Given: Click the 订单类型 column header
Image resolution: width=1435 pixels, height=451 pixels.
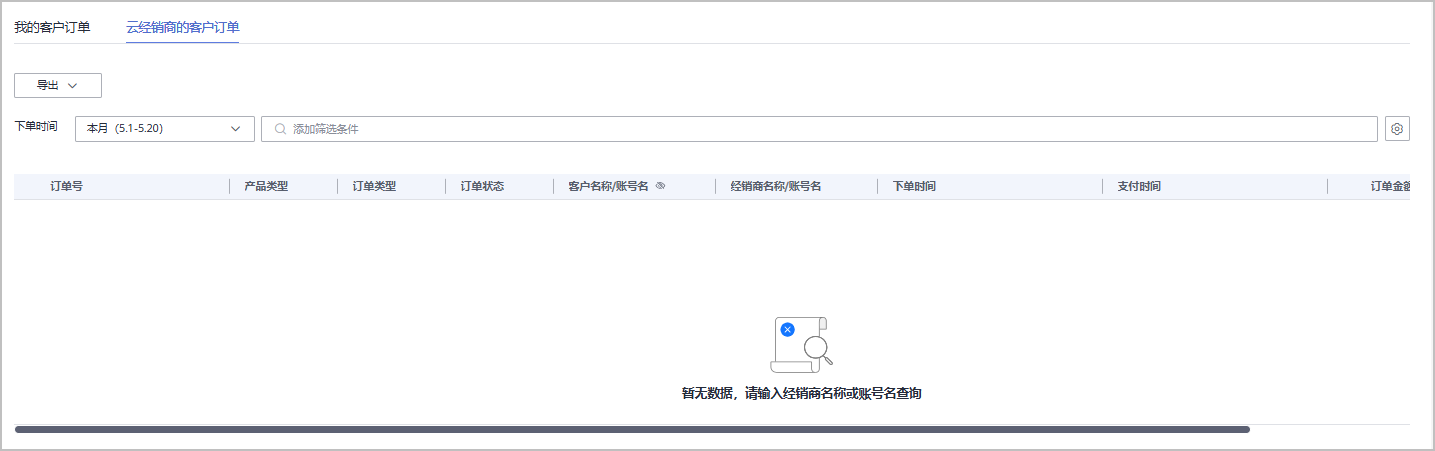Looking at the screenshot, I should click(x=374, y=186).
